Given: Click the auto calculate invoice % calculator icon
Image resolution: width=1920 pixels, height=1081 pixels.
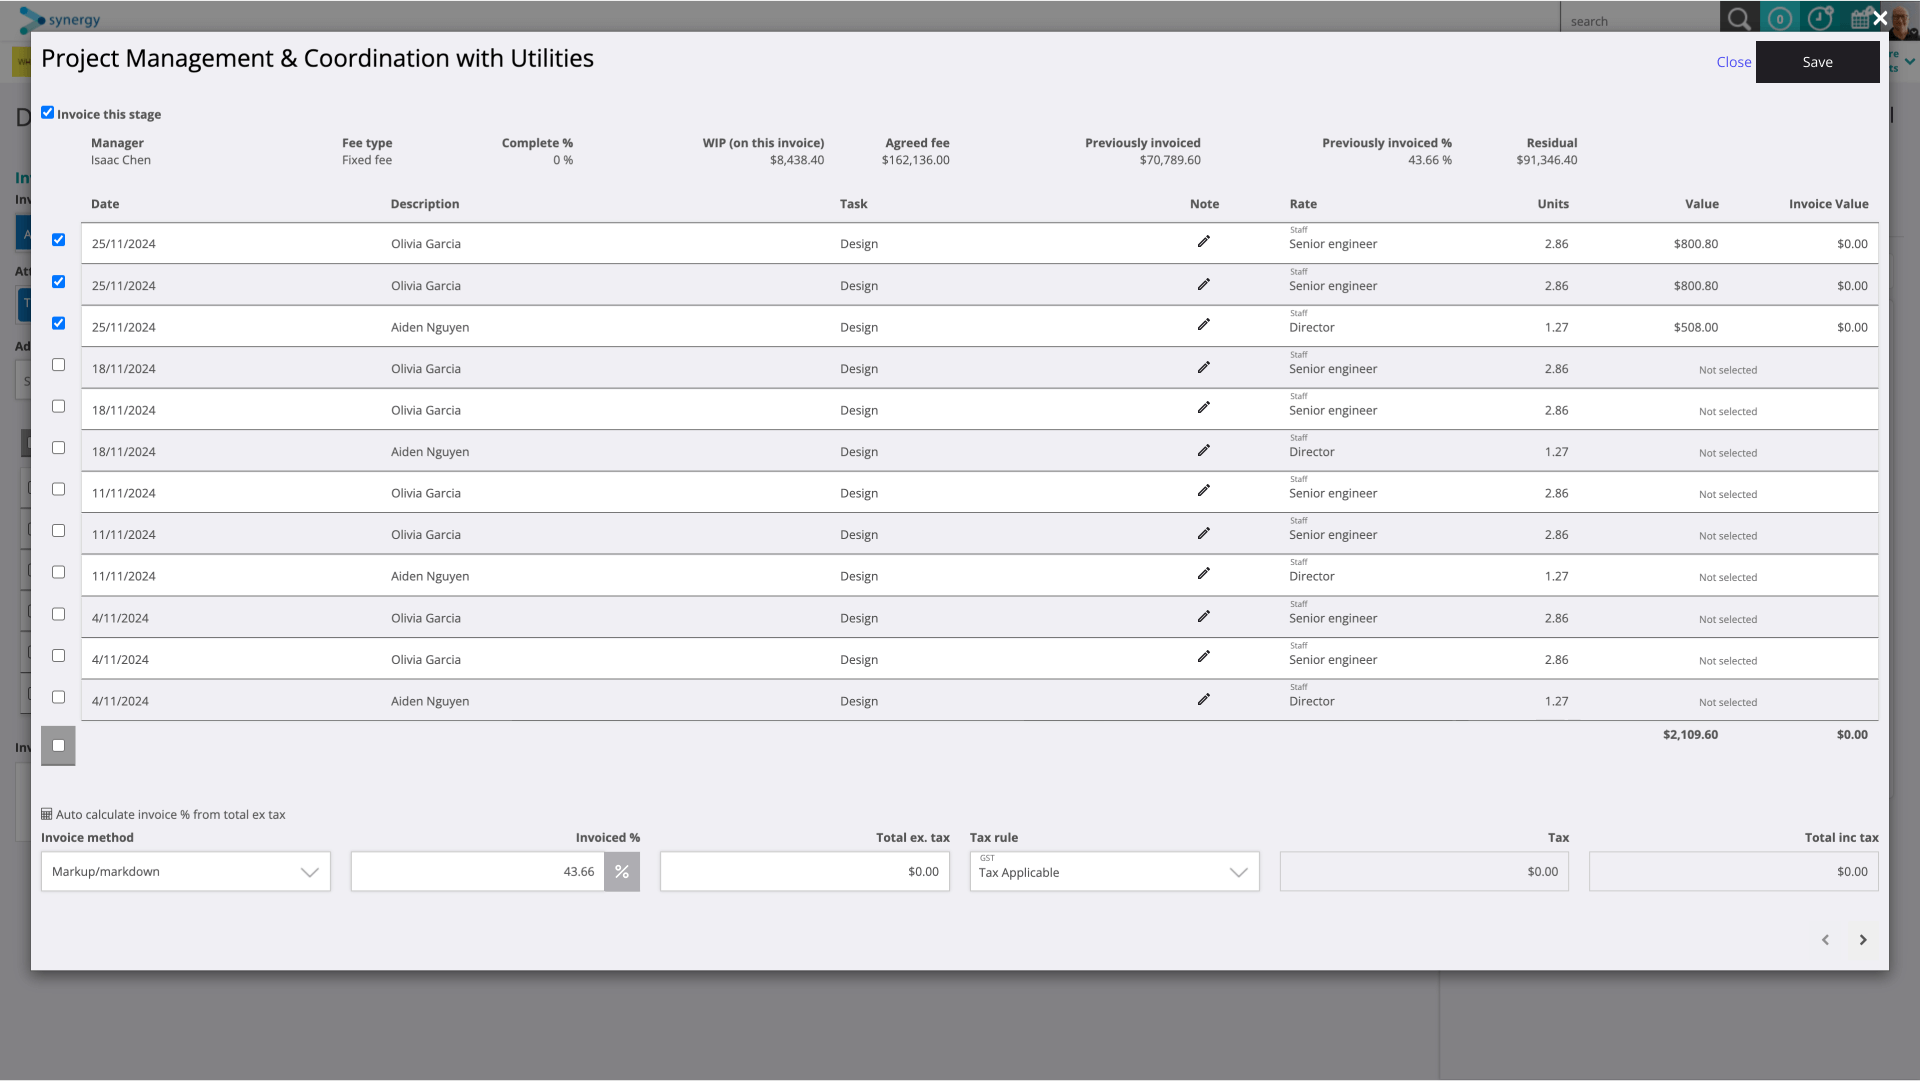Looking at the screenshot, I should [46, 814].
